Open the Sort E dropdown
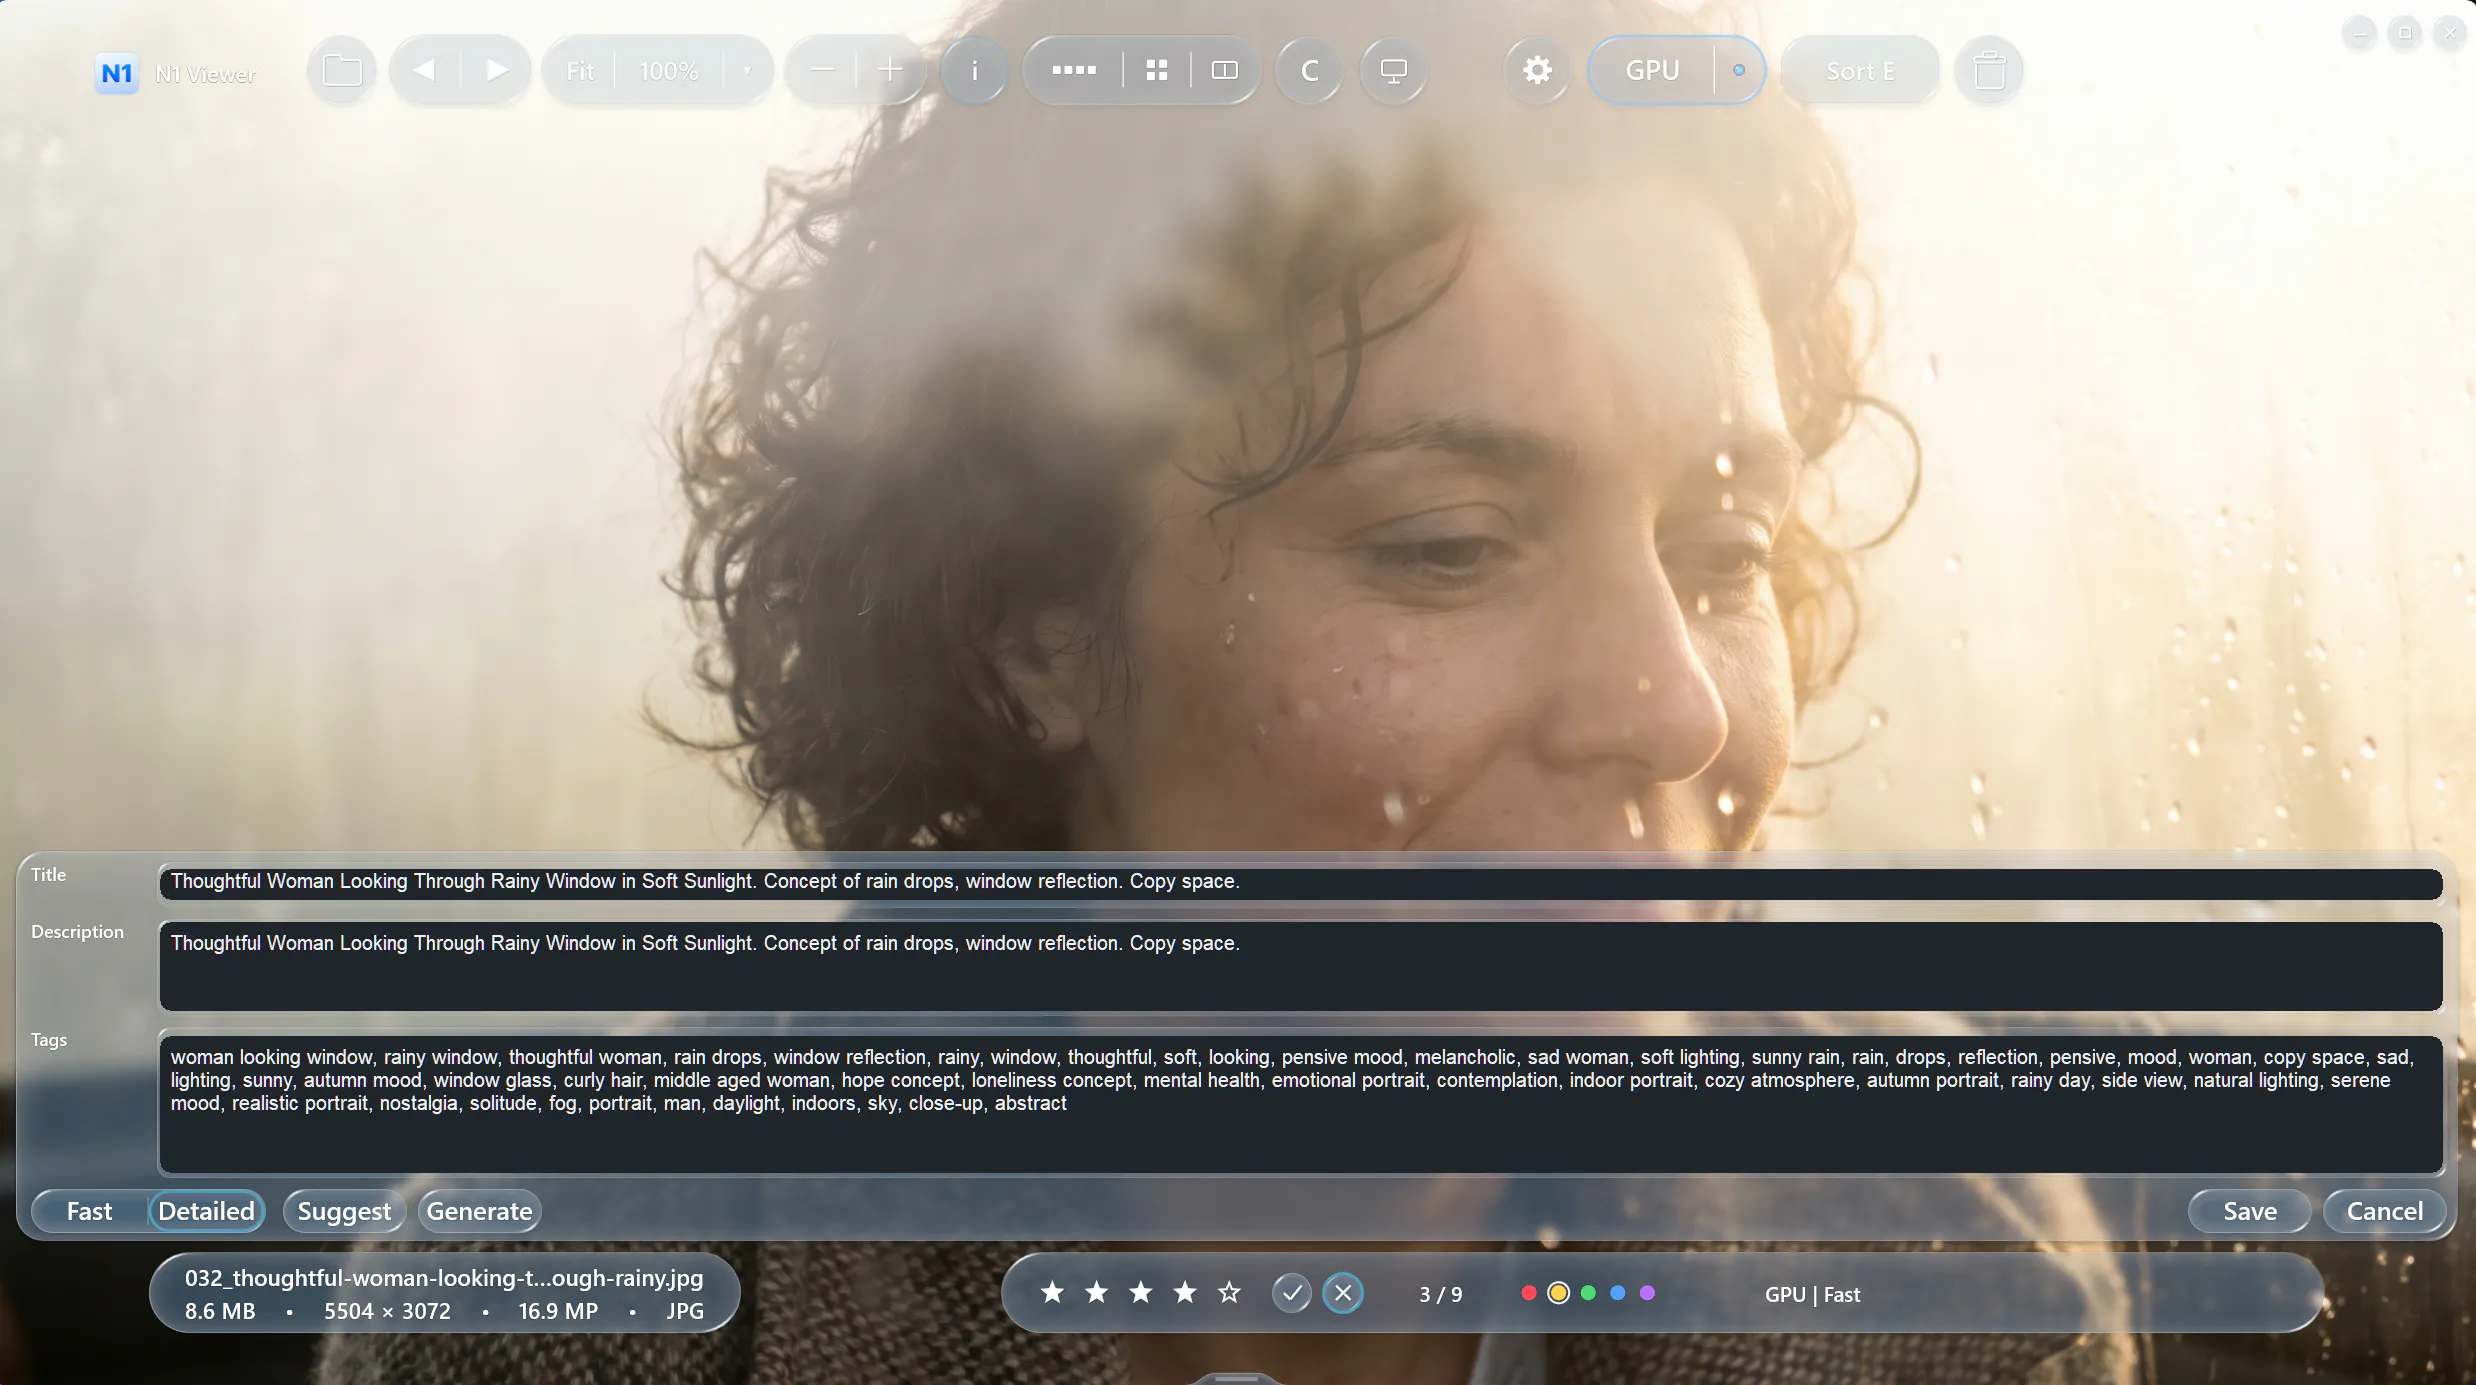2476x1385 pixels. coord(1860,71)
